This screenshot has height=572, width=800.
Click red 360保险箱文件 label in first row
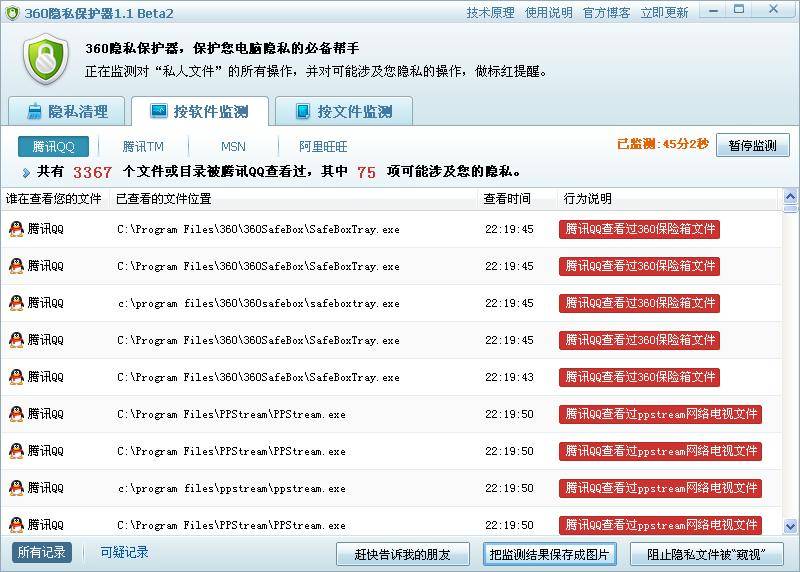click(x=639, y=229)
